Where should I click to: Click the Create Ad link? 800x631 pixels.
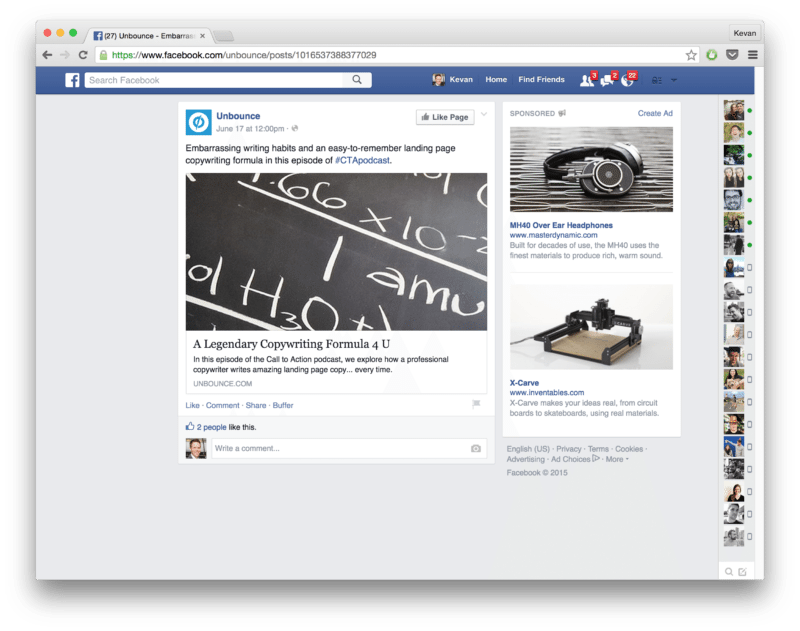pos(655,113)
